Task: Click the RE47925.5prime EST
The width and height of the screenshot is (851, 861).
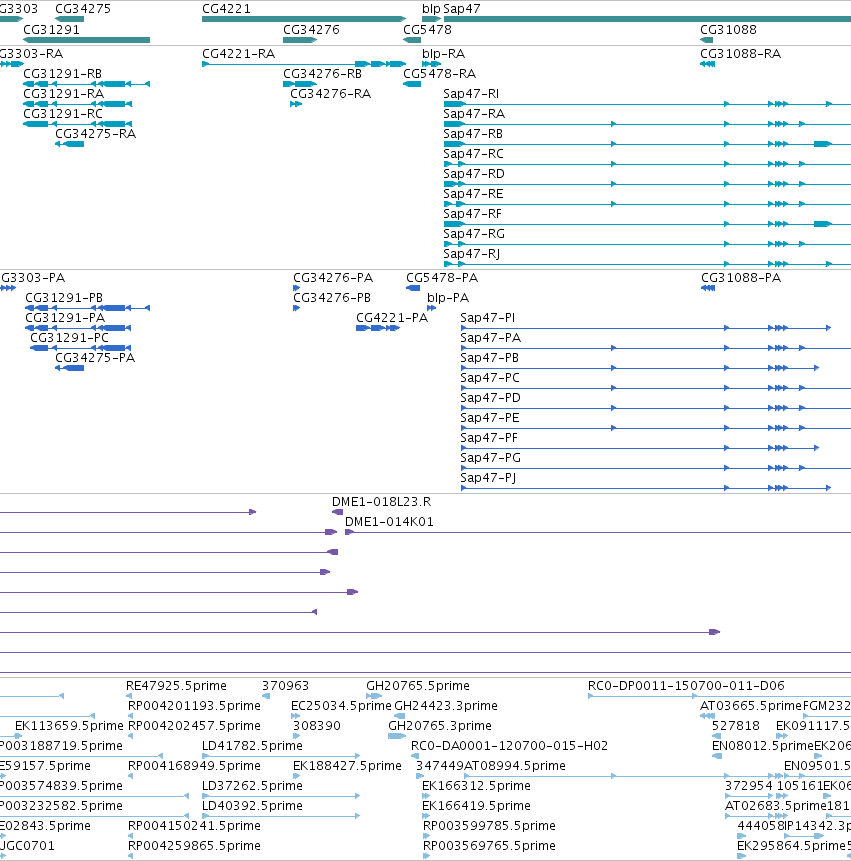Action: coord(129,696)
